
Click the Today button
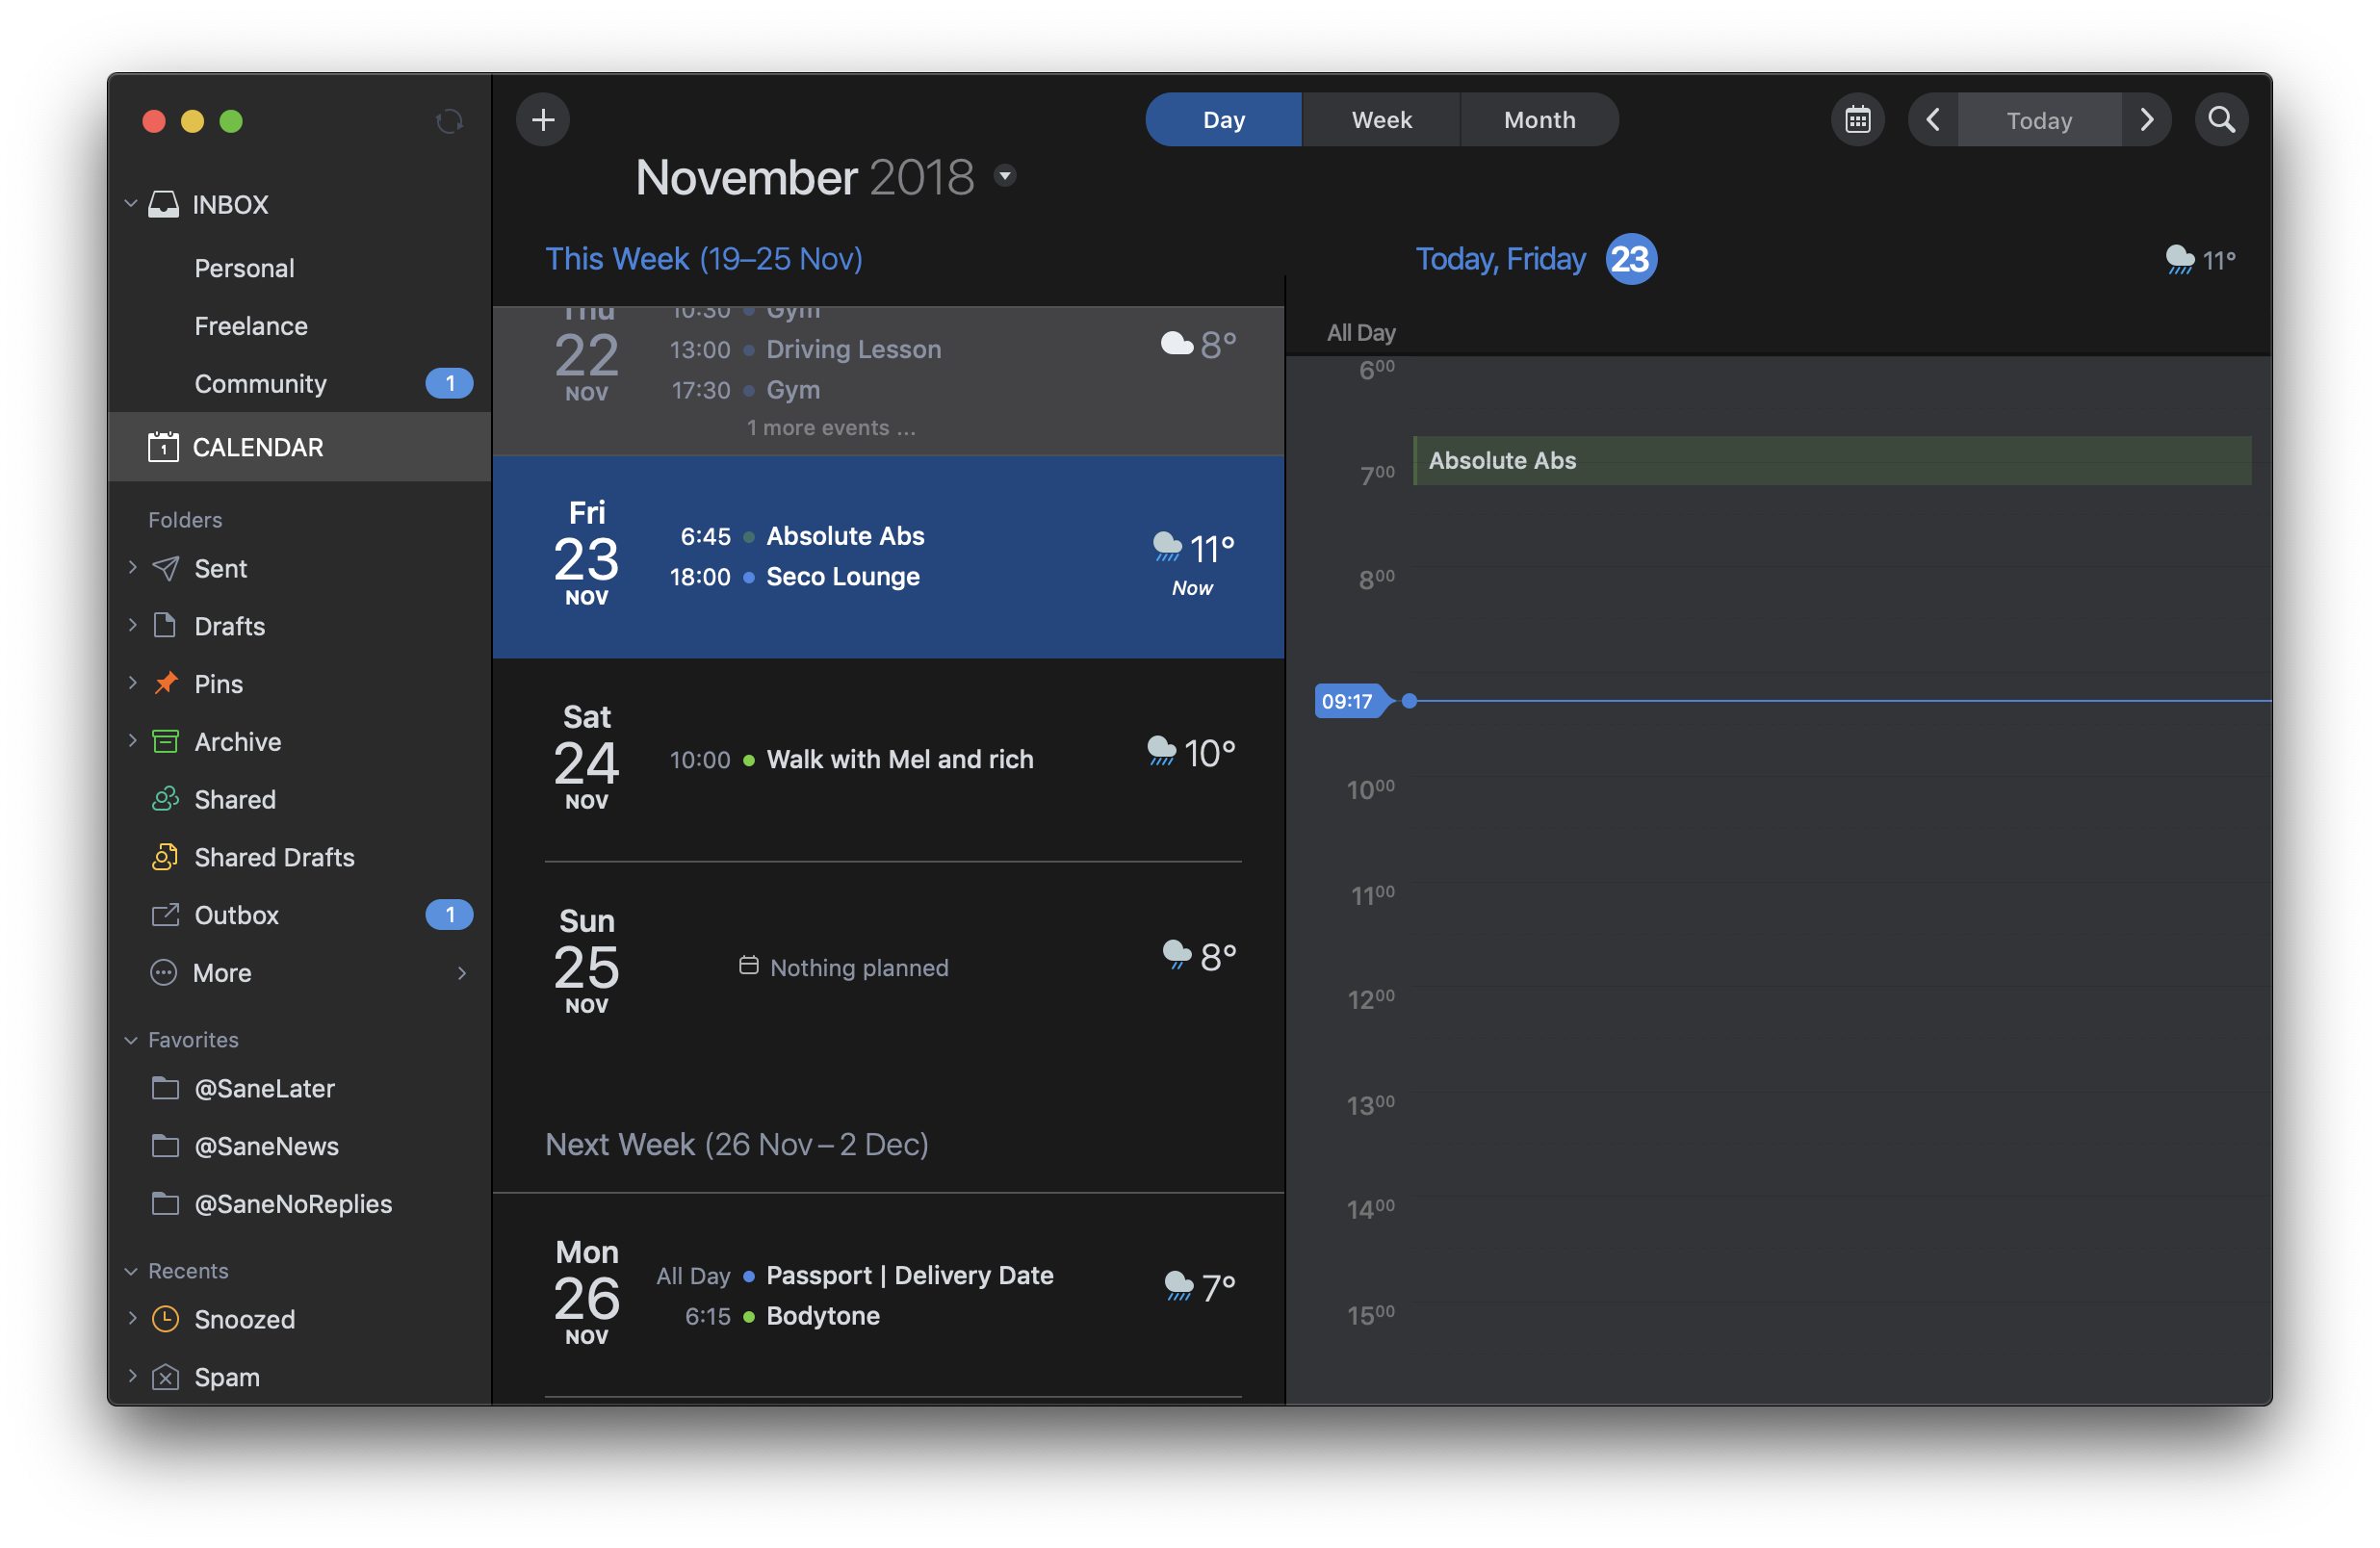tap(2039, 120)
